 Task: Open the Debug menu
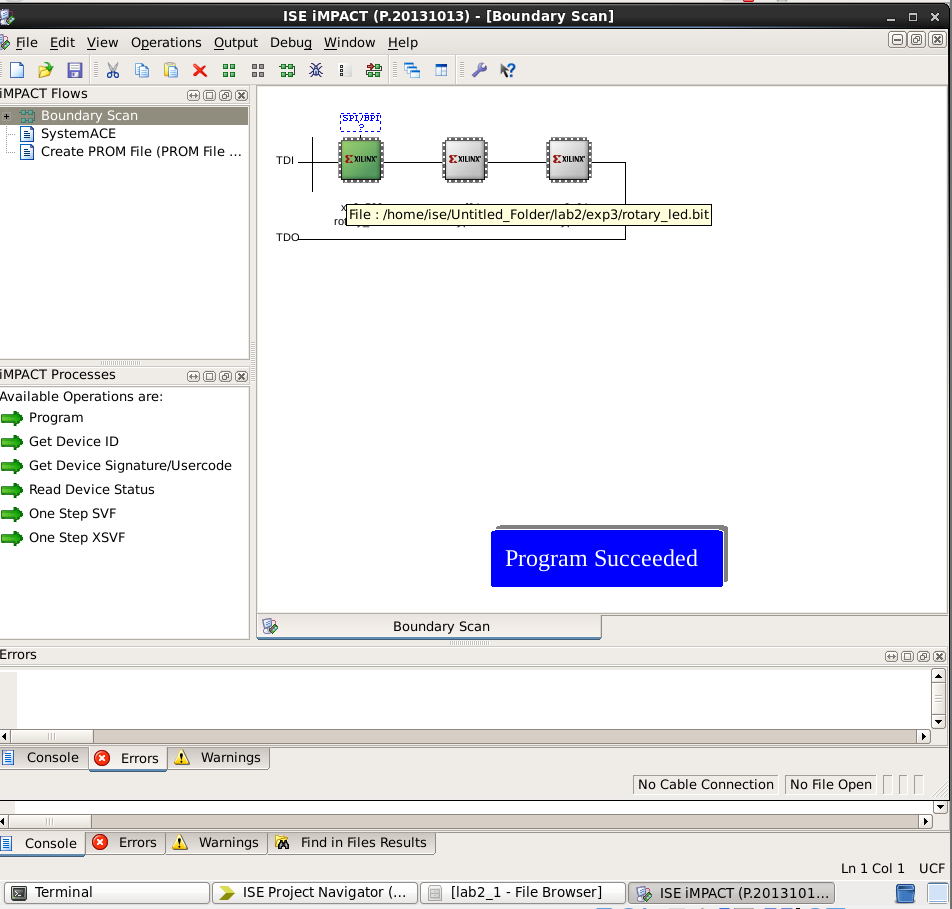pyautogui.click(x=291, y=43)
